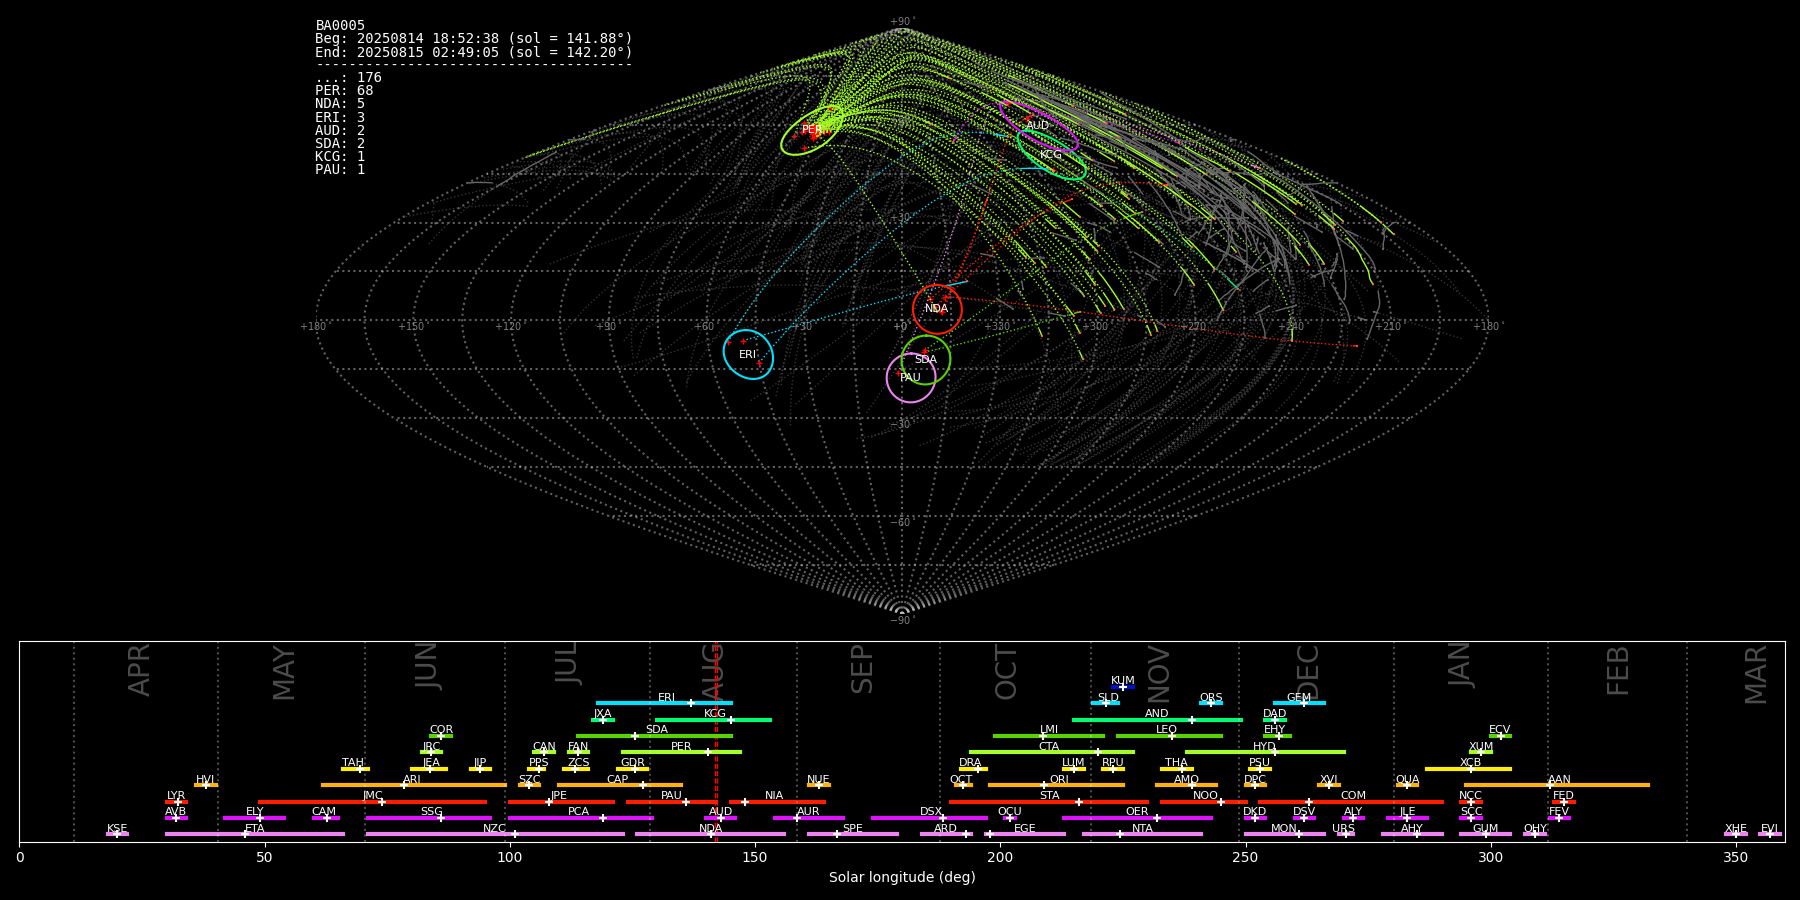Click the NZC pink shower bar
The height and width of the screenshot is (900, 1800).
tap(495, 834)
